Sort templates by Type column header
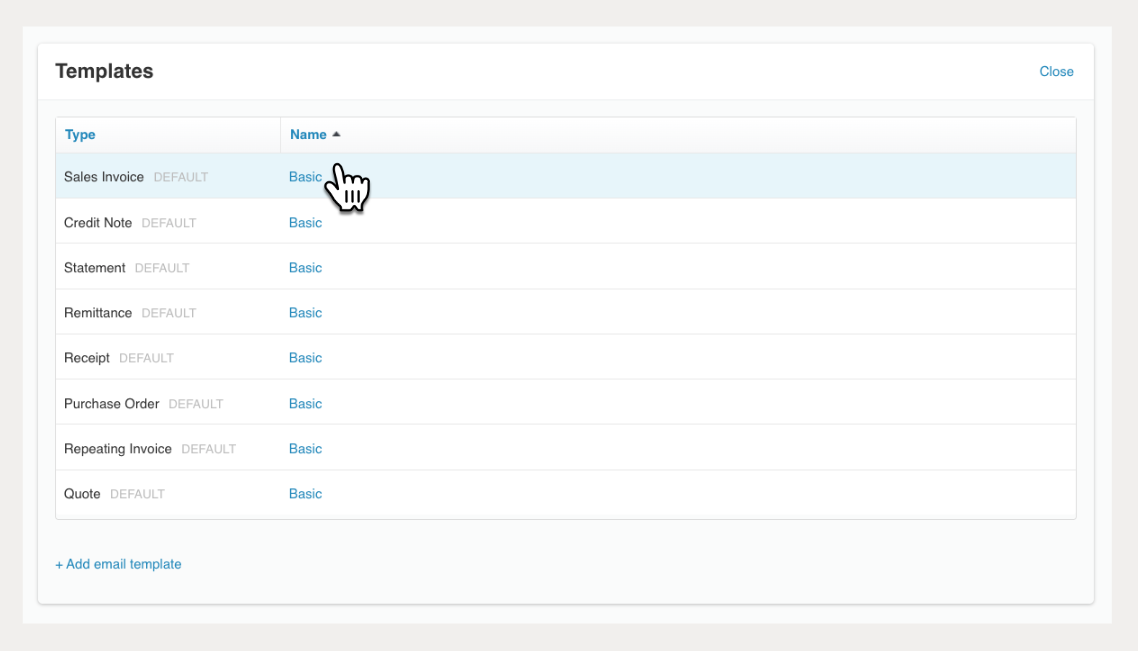Screen dimensions: 1138x651 click(x=80, y=135)
